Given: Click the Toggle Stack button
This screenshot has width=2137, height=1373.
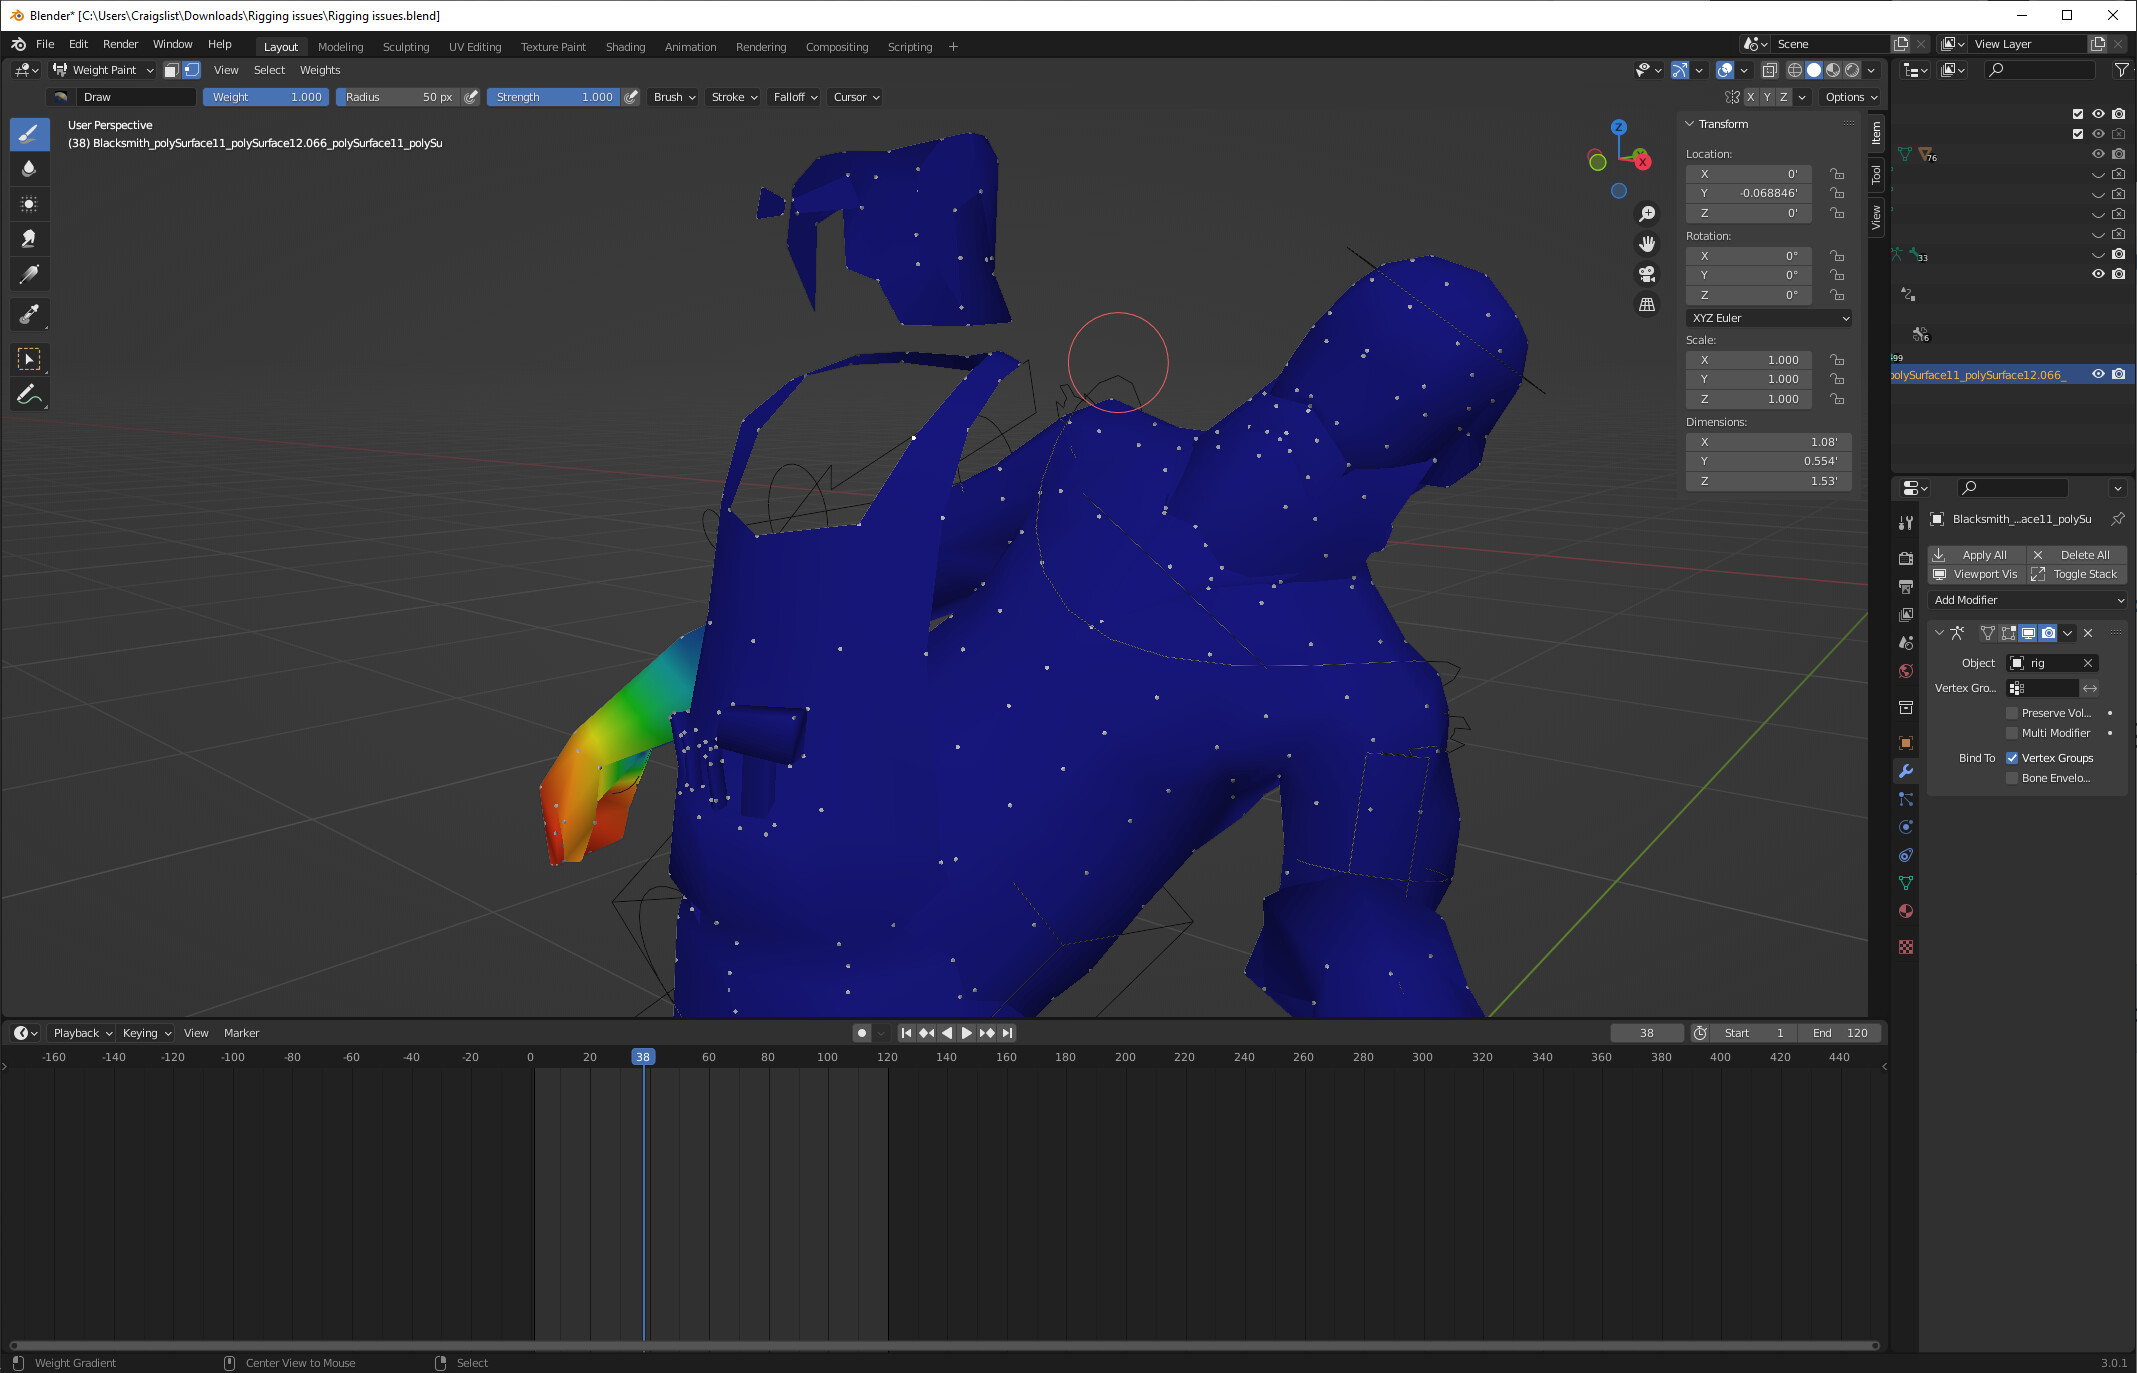Looking at the screenshot, I should pos(2077,574).
